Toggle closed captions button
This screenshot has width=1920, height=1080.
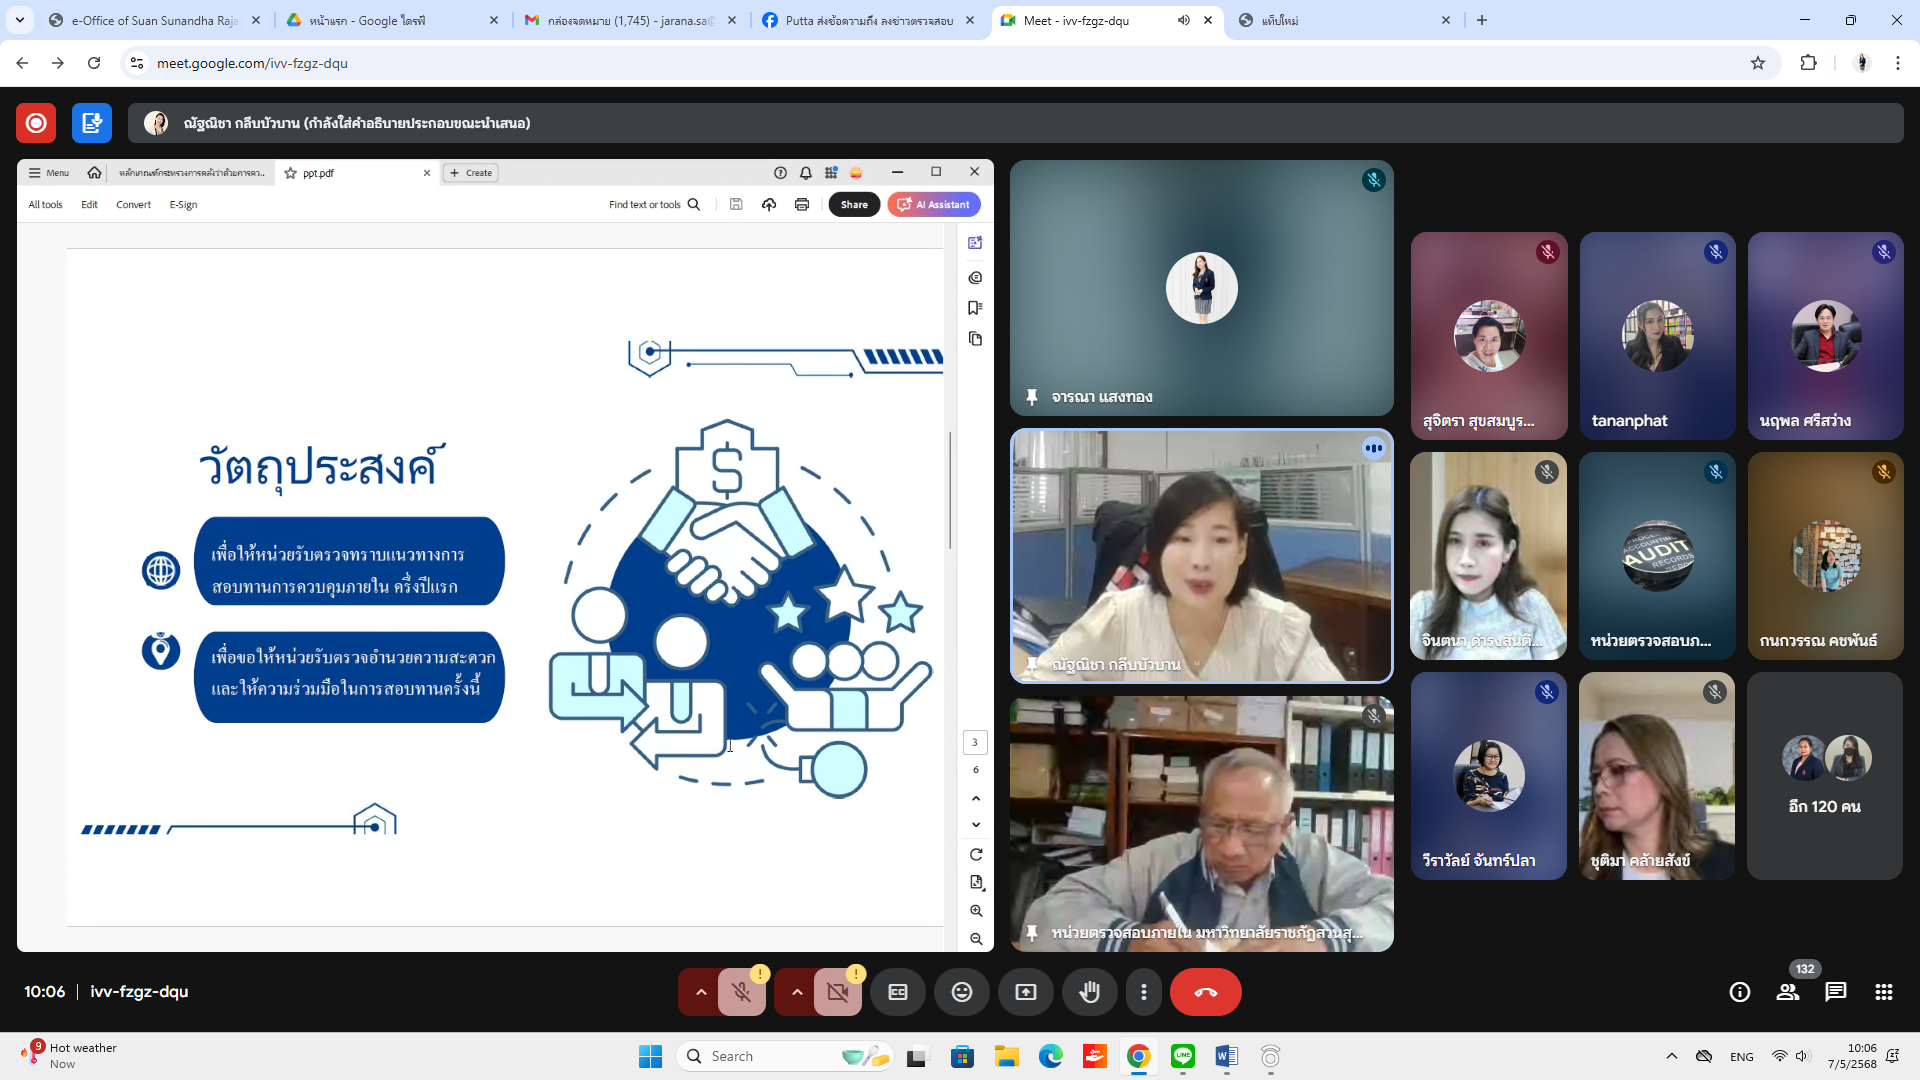pos(897,992)
